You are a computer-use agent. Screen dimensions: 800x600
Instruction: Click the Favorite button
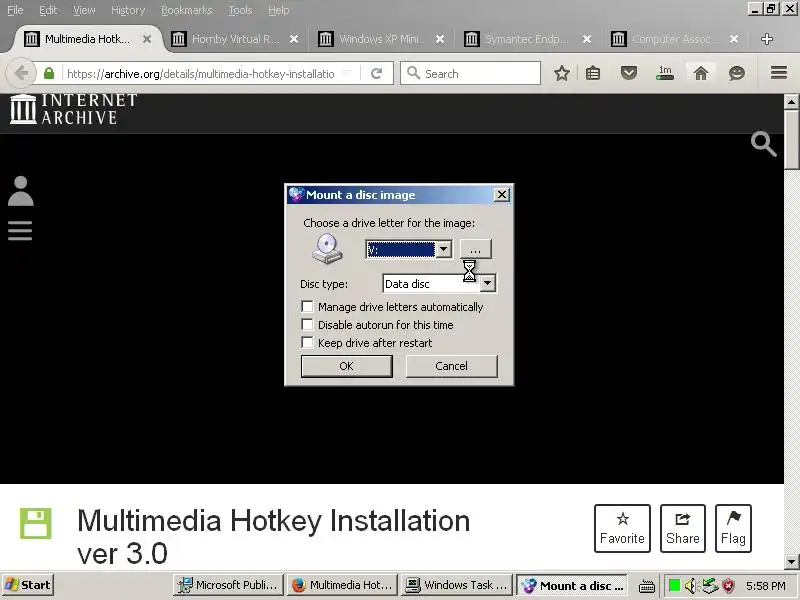coord(622,528)
